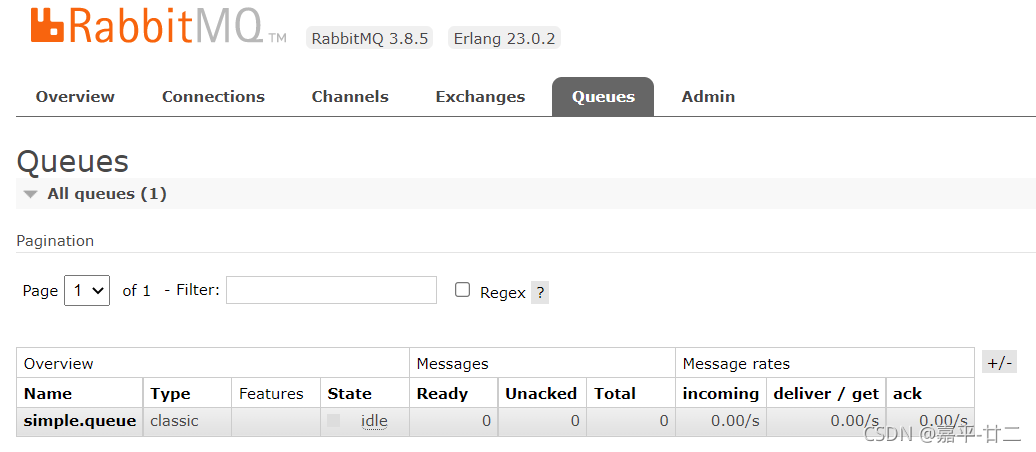This screenshot has height=452, width=1036.
Task: Sort by the State column header
Action: pyautogui.click(x=349, y=394)
